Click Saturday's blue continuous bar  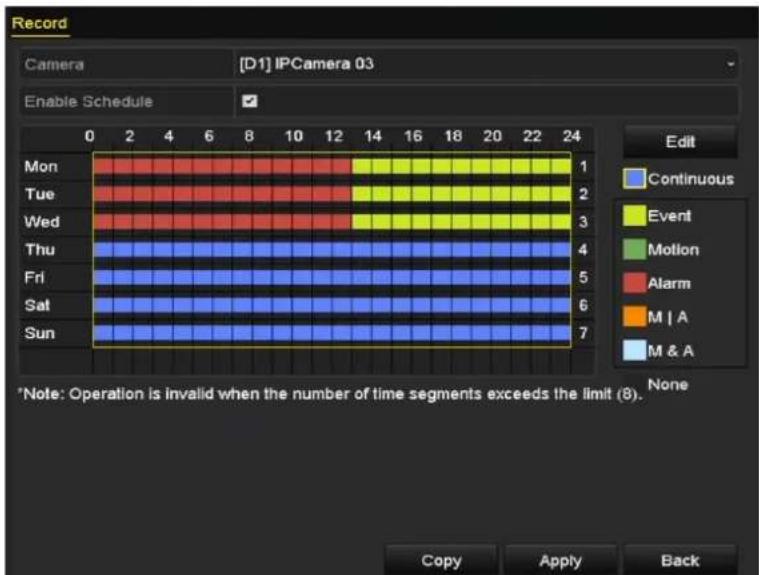point(332,305)
